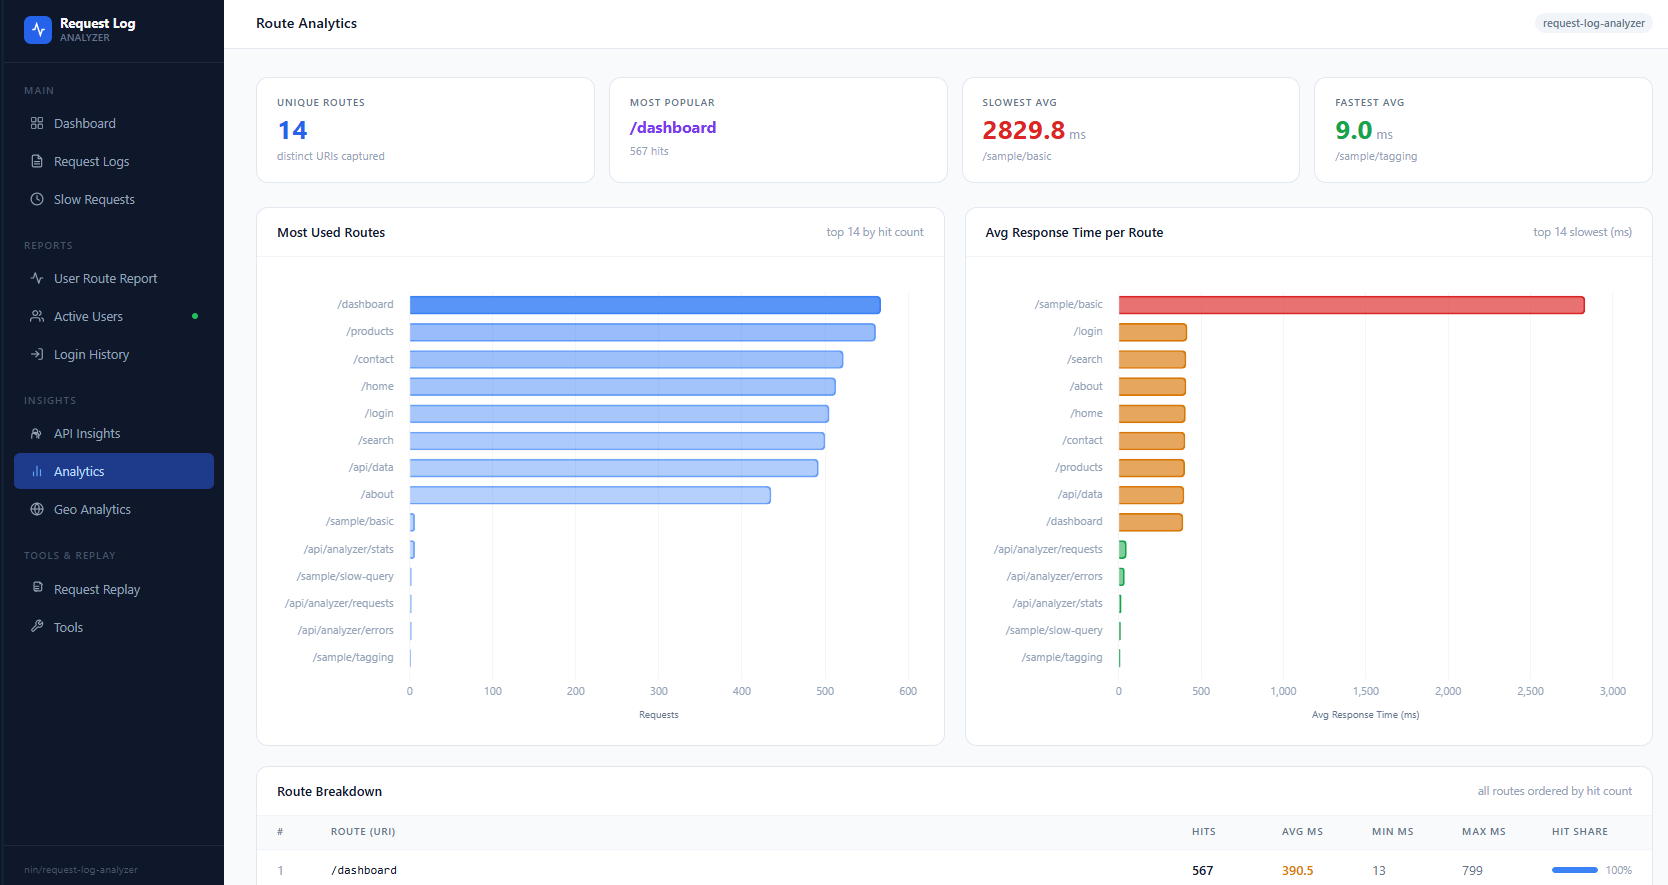
Task: Open the Dashboard menu item
Action: (x=114, y=123)
